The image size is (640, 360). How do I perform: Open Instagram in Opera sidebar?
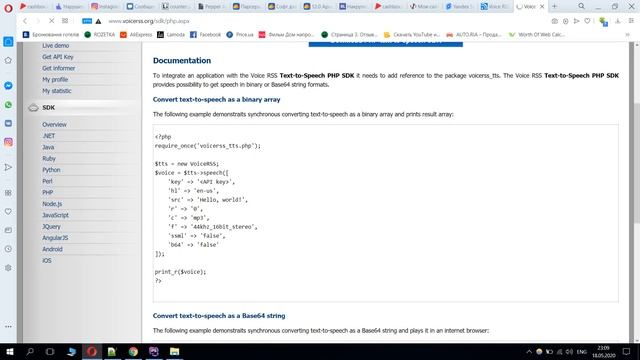click(8, 142)
